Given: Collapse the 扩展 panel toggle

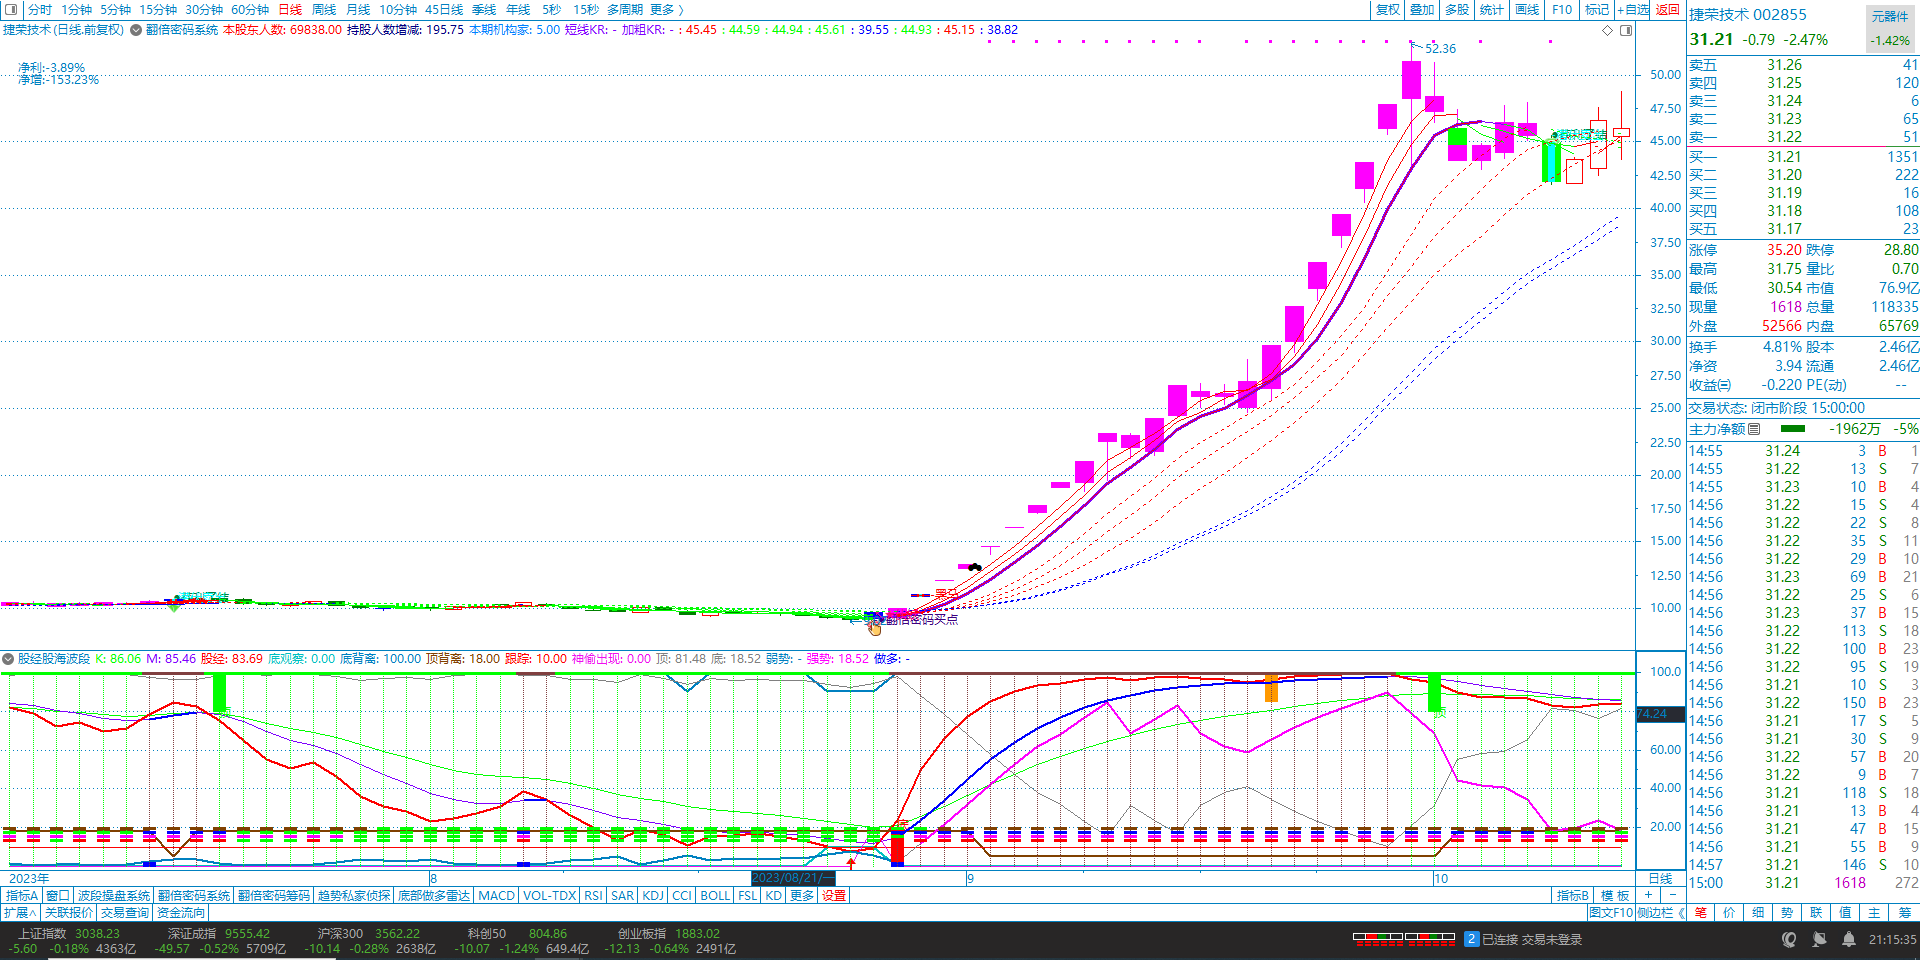Looking at the screenshot, I should point(20,913).
